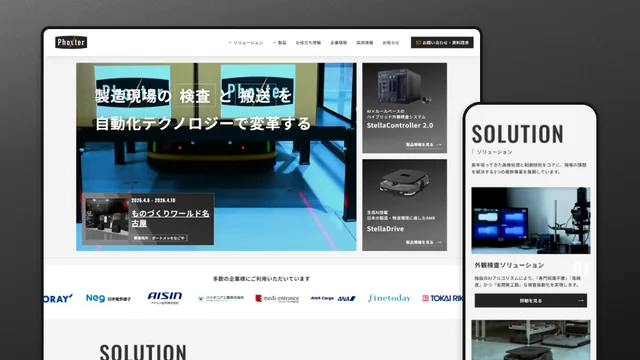
Task: Open the StellaDrive product card
Action: (404, 205)
